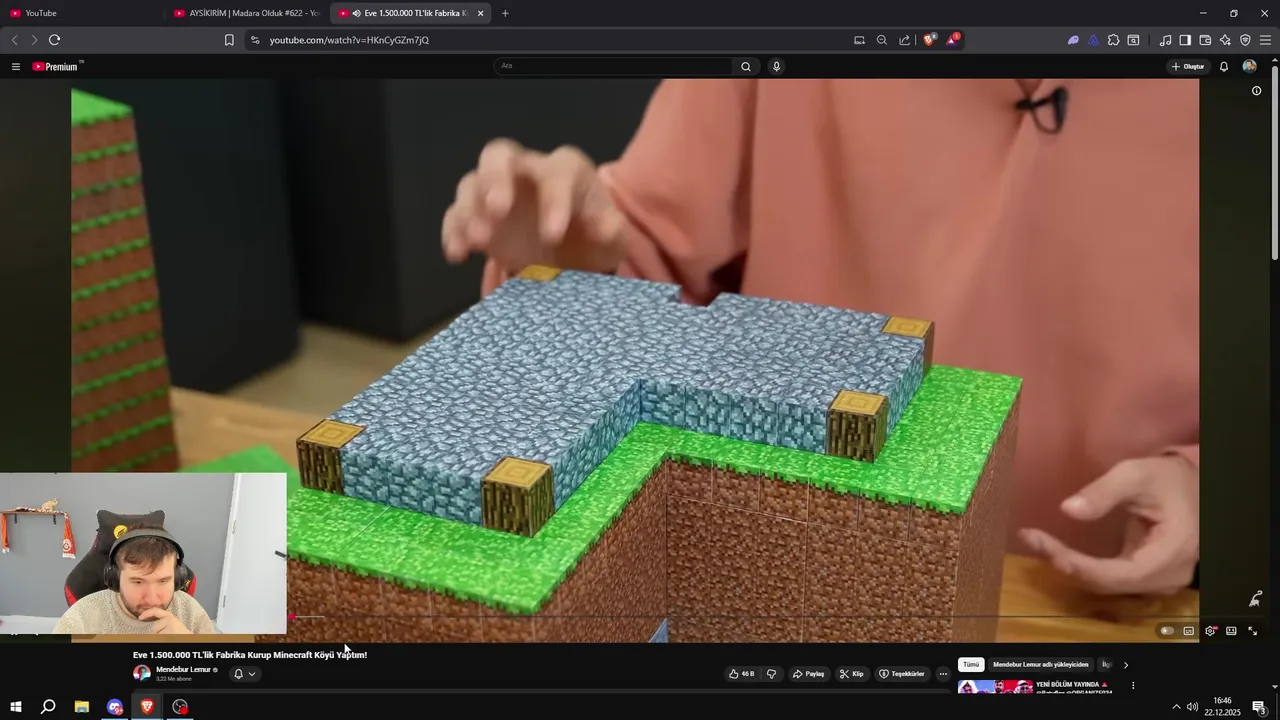
Task: Switch the player to theater mode
Action: [1231, 631]
